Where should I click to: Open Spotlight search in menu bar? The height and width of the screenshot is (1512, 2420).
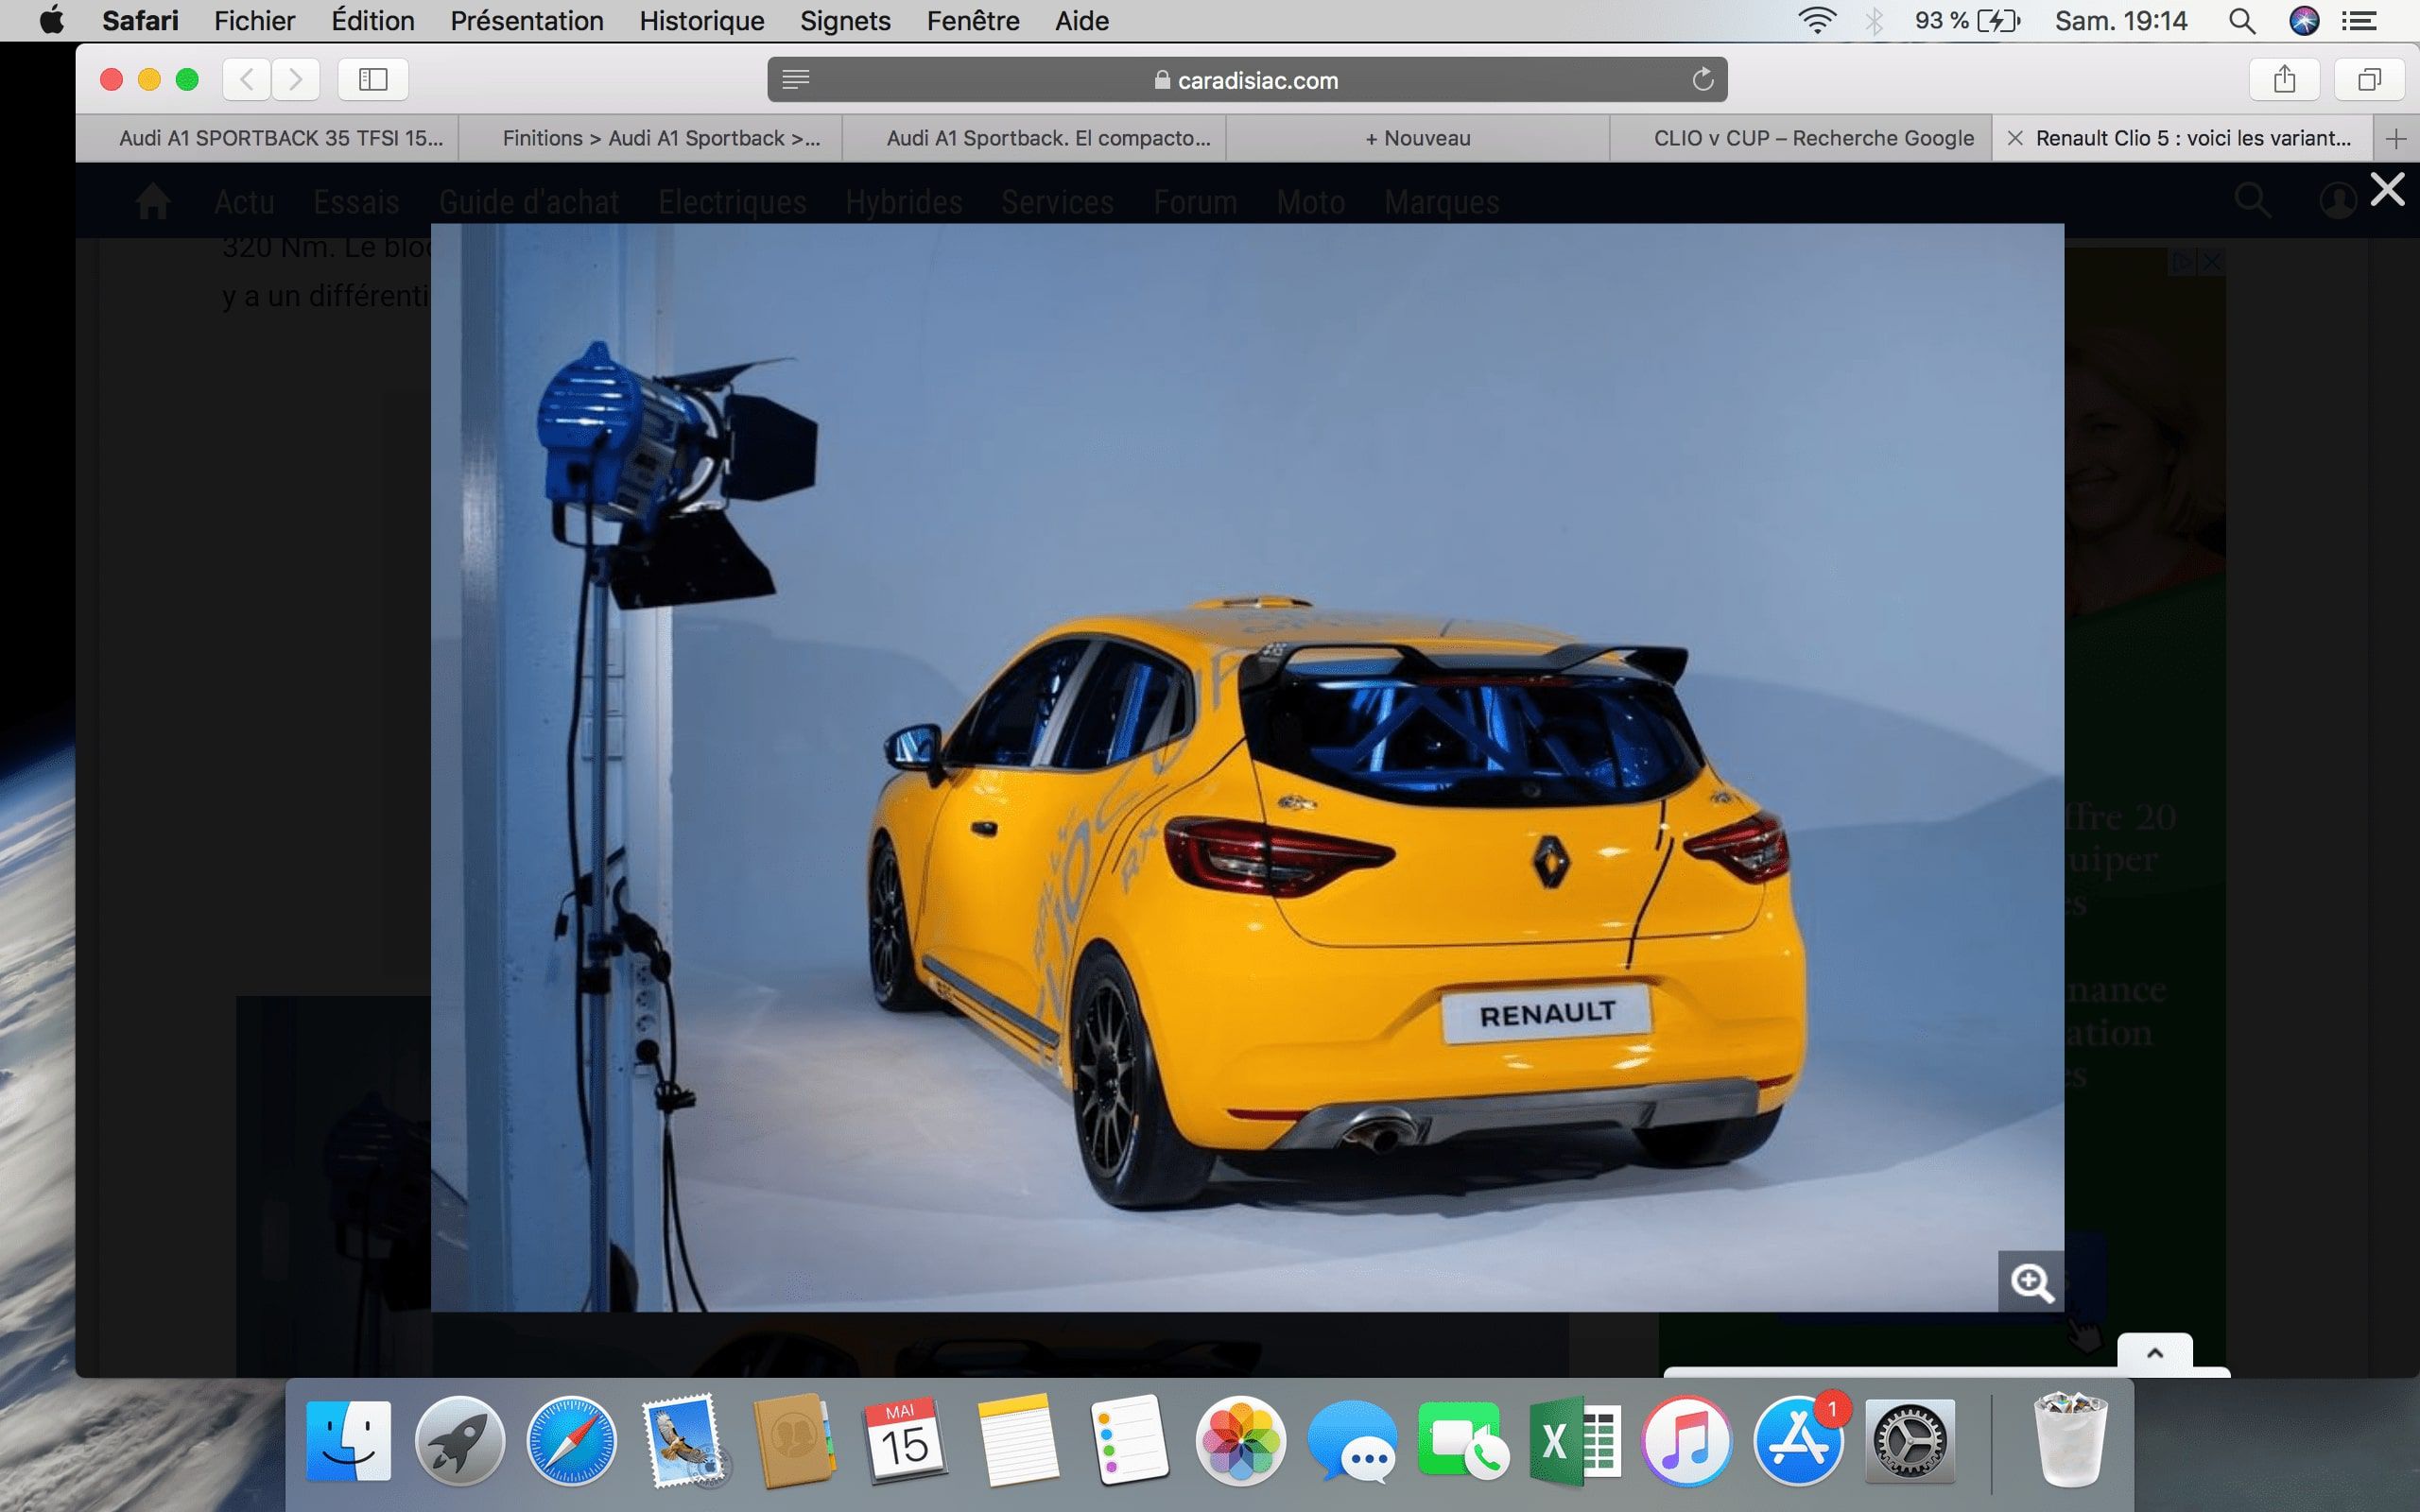(x=2242, y=20)
